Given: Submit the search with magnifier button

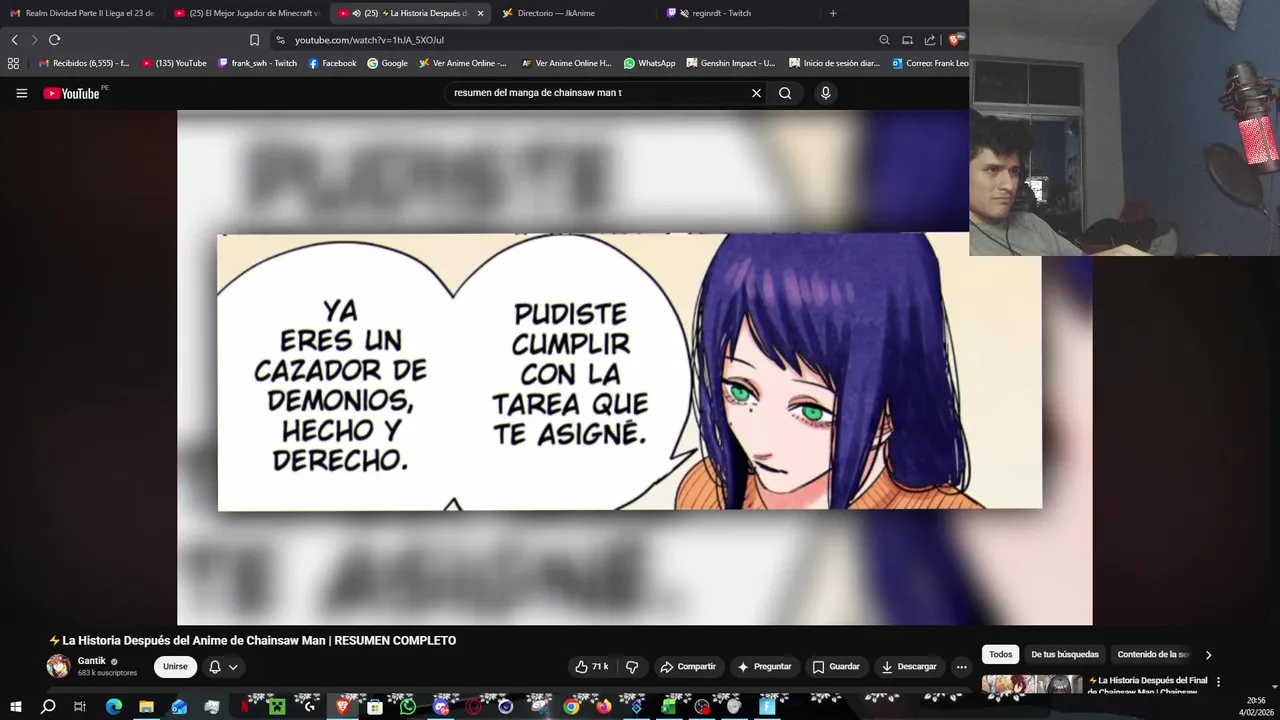Looking at the screenshot, I should (x=785, y=93).
